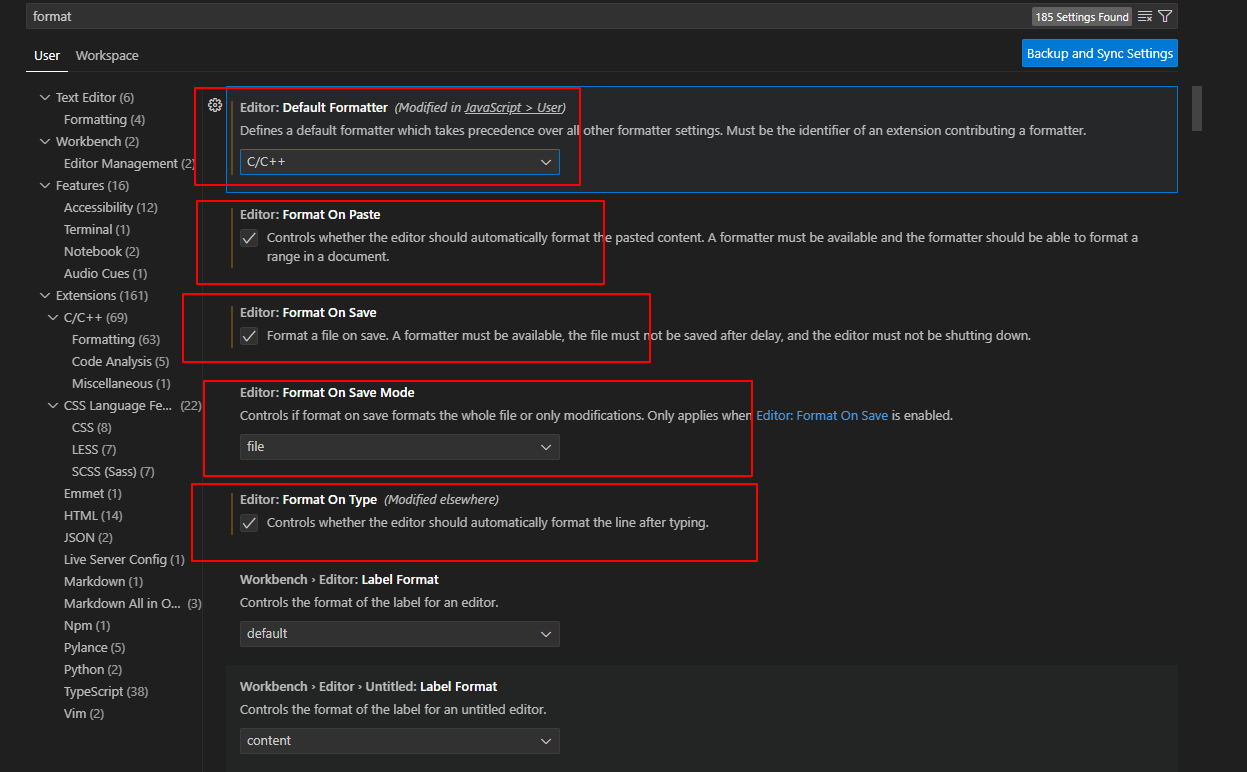Uncheck the Format On Paste checkbox

coord(249,238)
